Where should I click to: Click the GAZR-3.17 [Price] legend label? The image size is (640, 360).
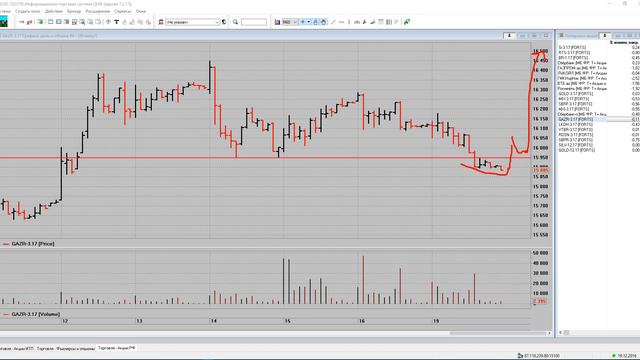coord(33,244)
